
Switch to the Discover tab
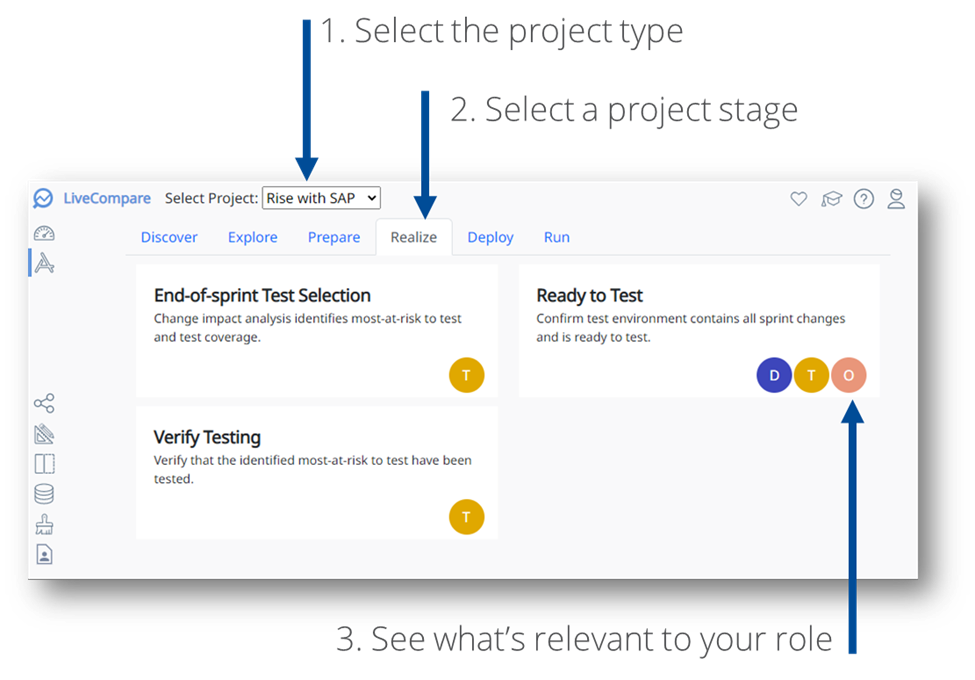click(x=169, y=237)
